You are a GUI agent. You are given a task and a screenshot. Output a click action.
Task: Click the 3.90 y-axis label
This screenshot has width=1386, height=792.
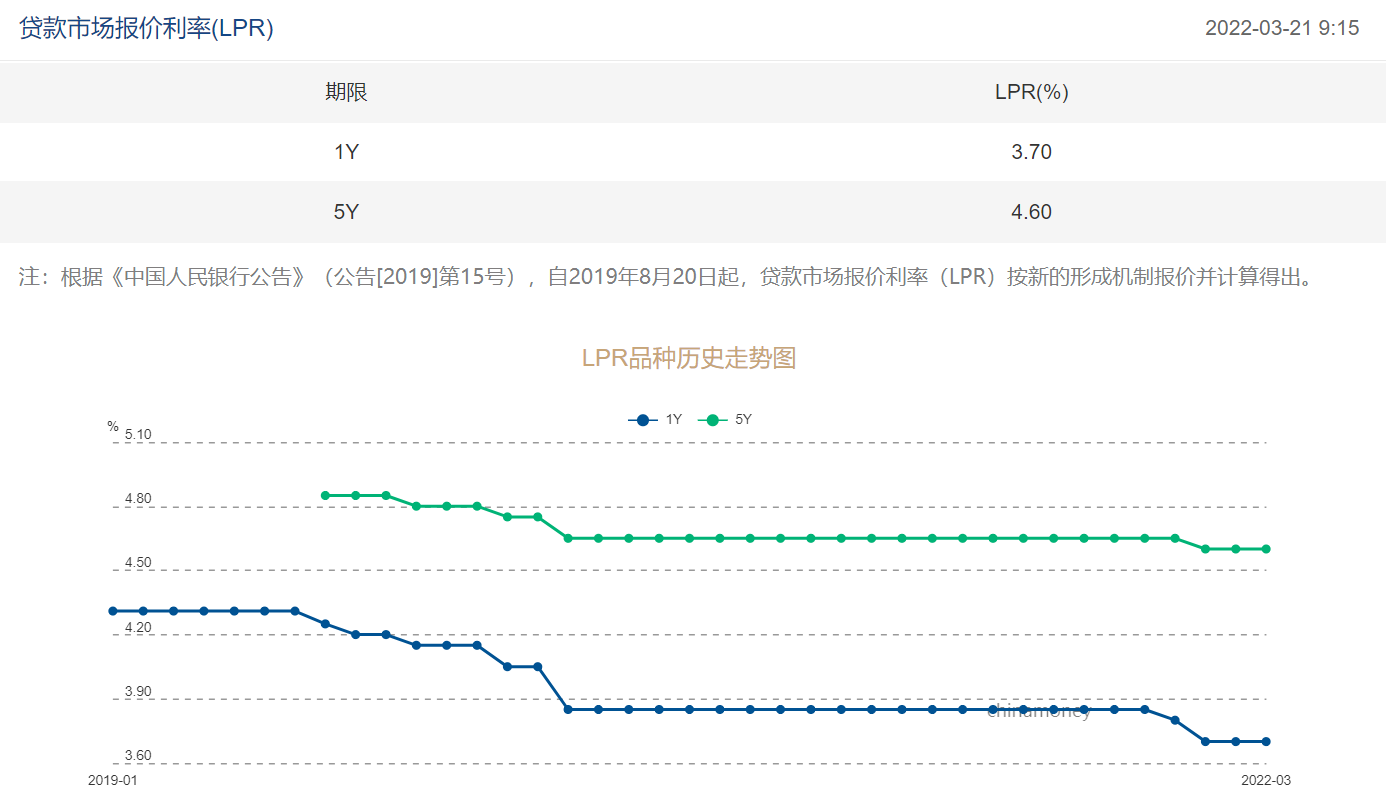pos(138,692)
